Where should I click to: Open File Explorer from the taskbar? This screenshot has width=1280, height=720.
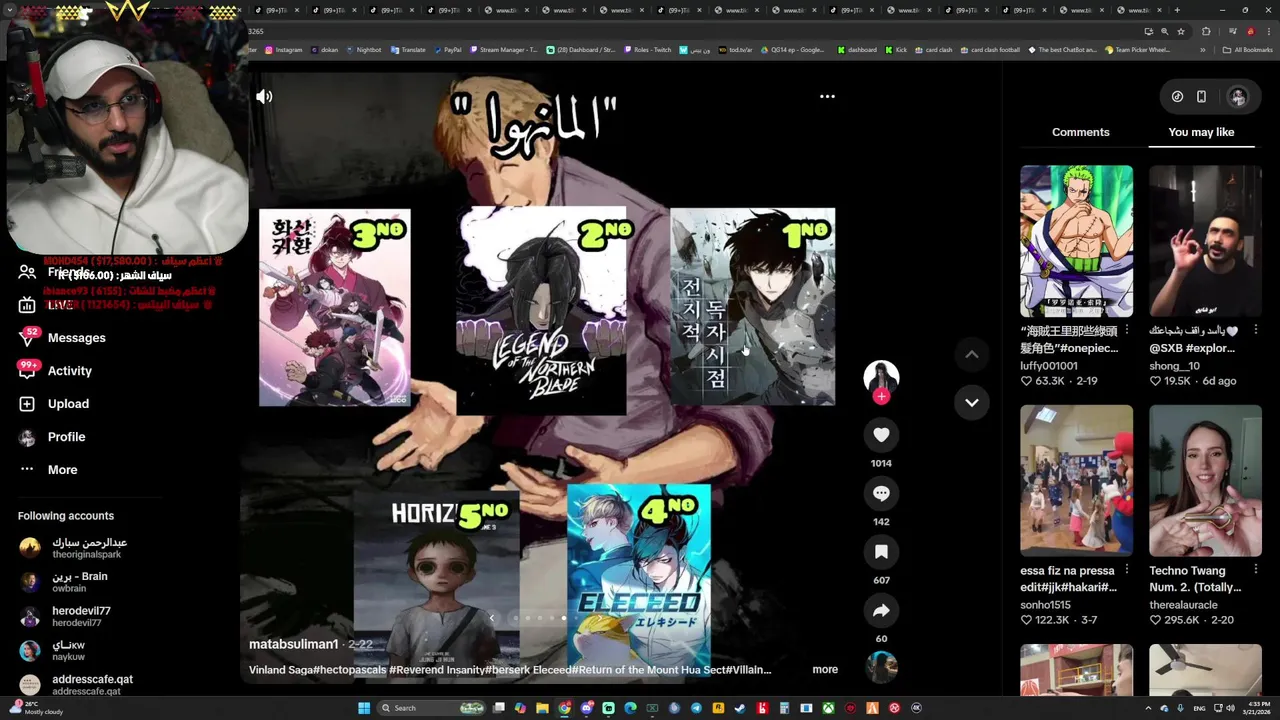click(x=542, y=708)
